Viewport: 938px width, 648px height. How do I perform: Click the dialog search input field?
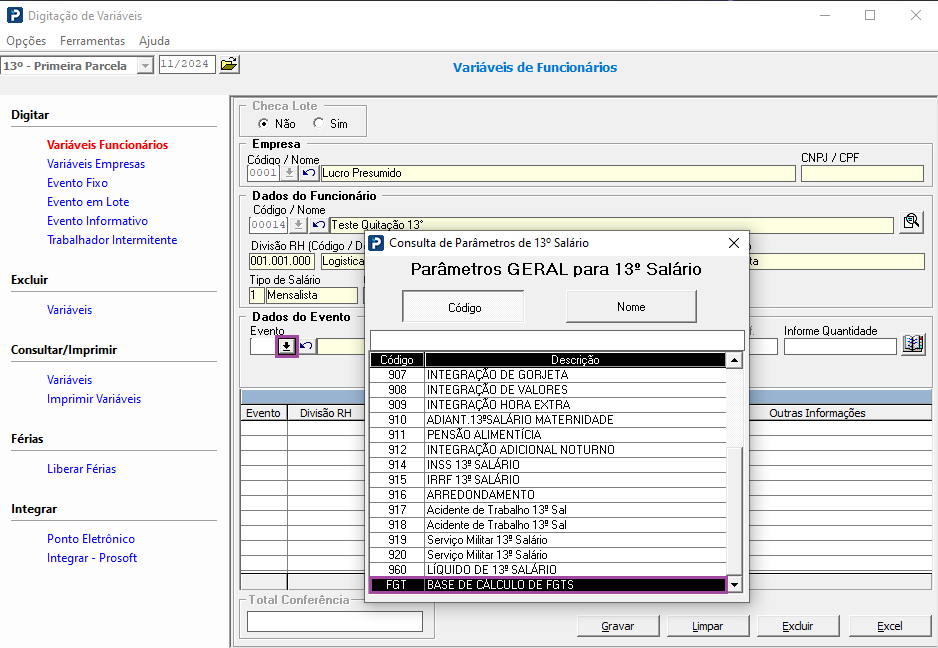(557, 340)
